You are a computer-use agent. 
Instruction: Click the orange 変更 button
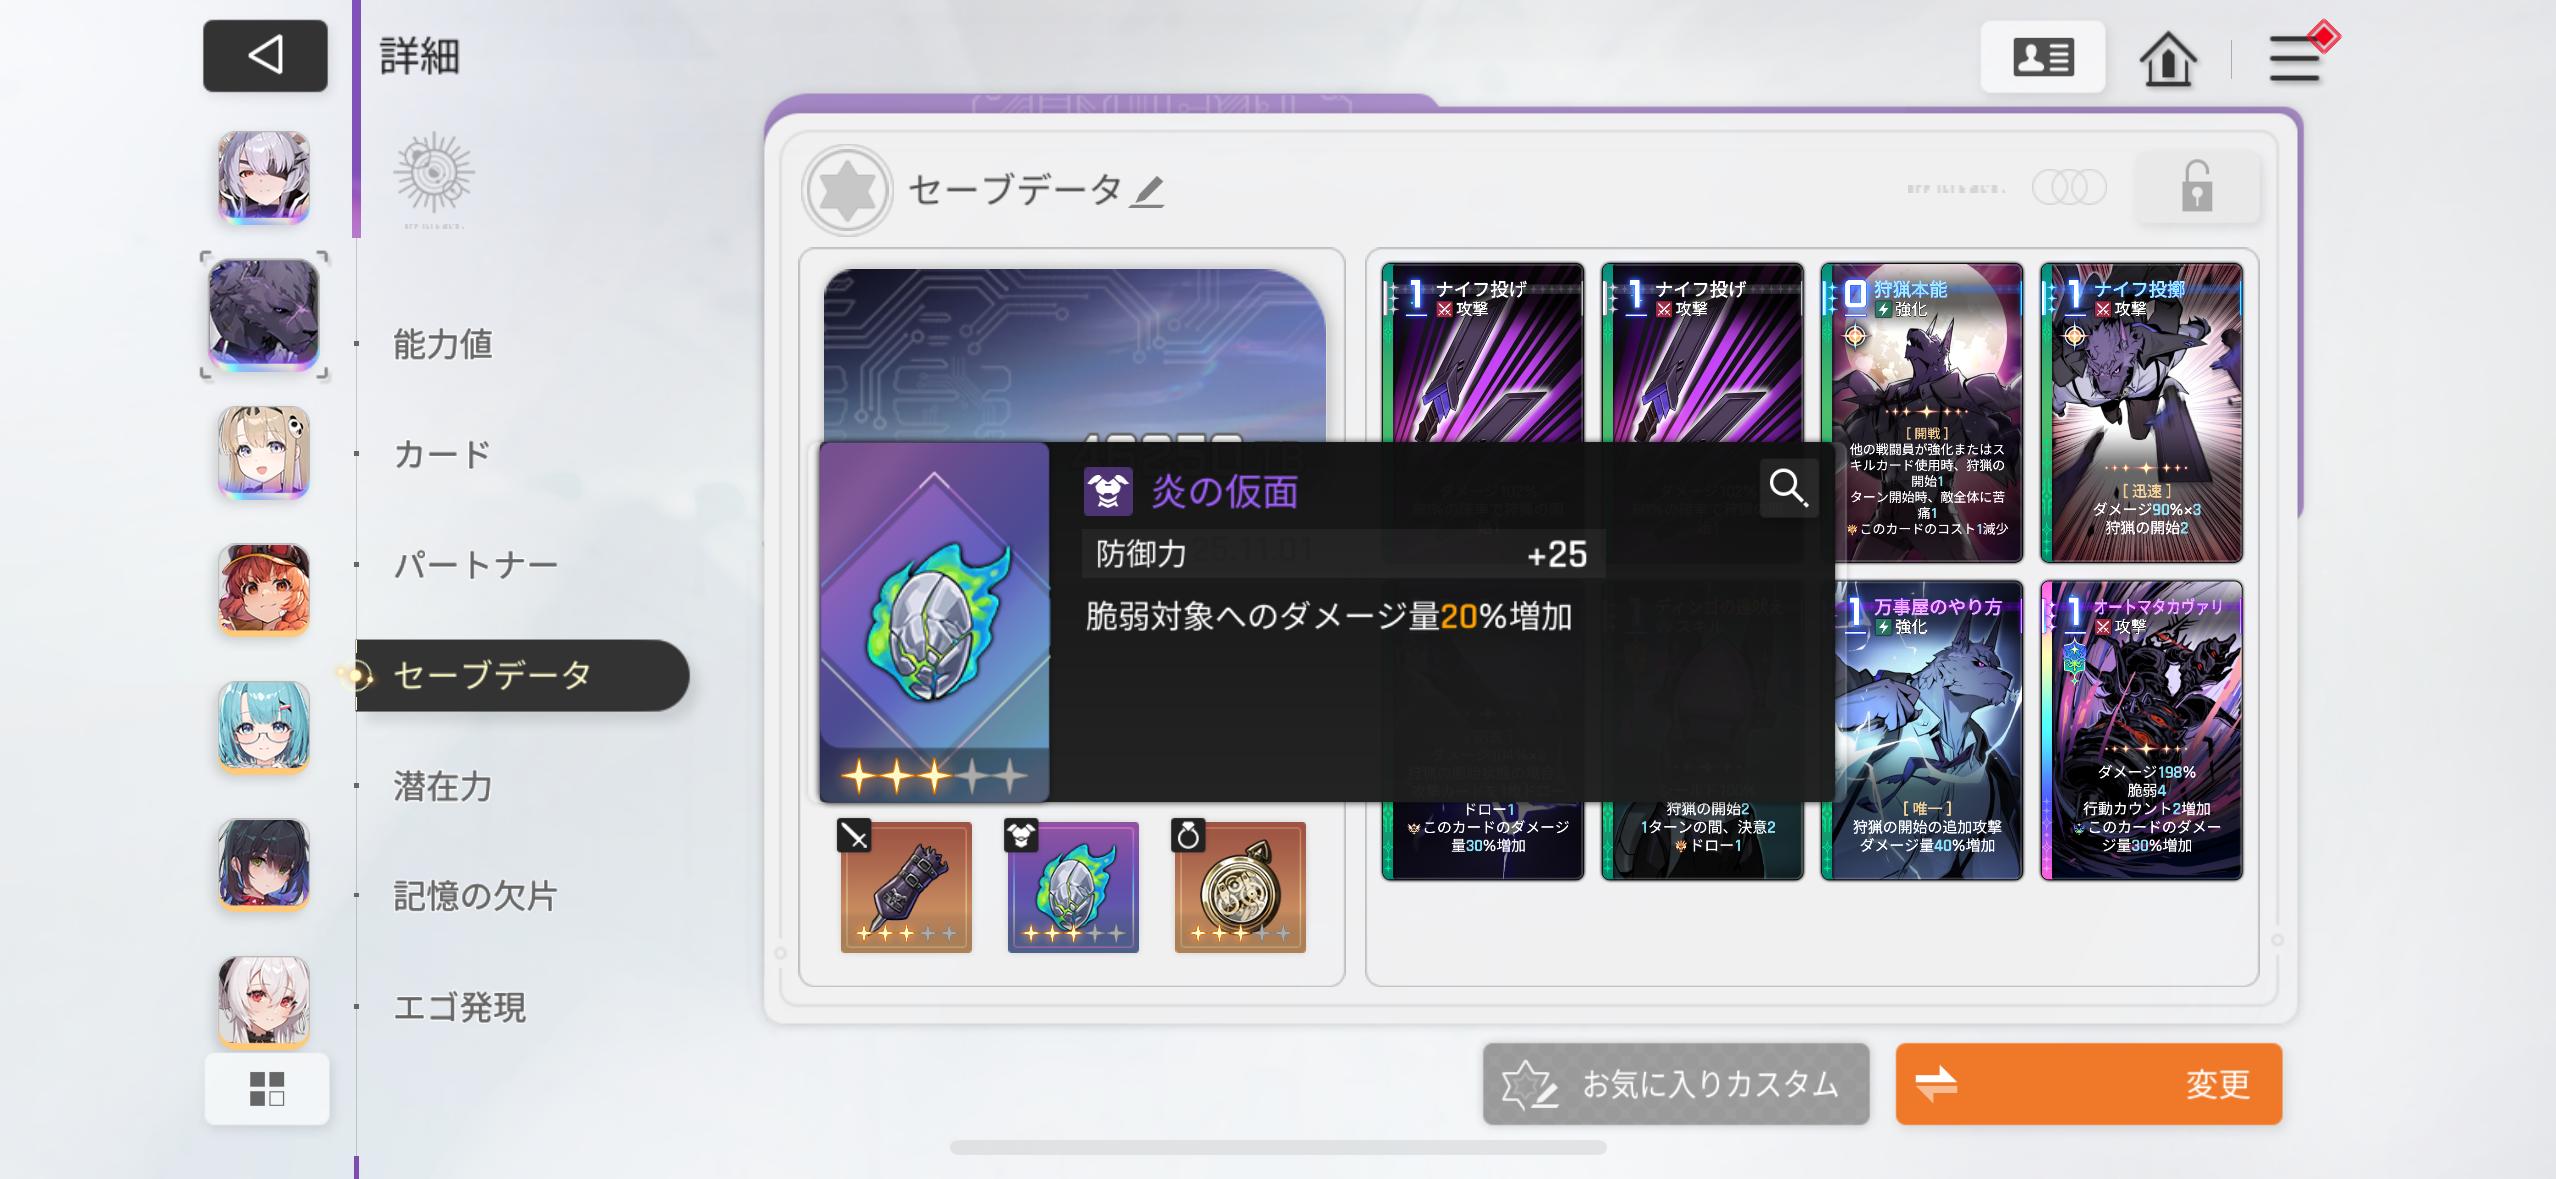click(2088, 1084)
